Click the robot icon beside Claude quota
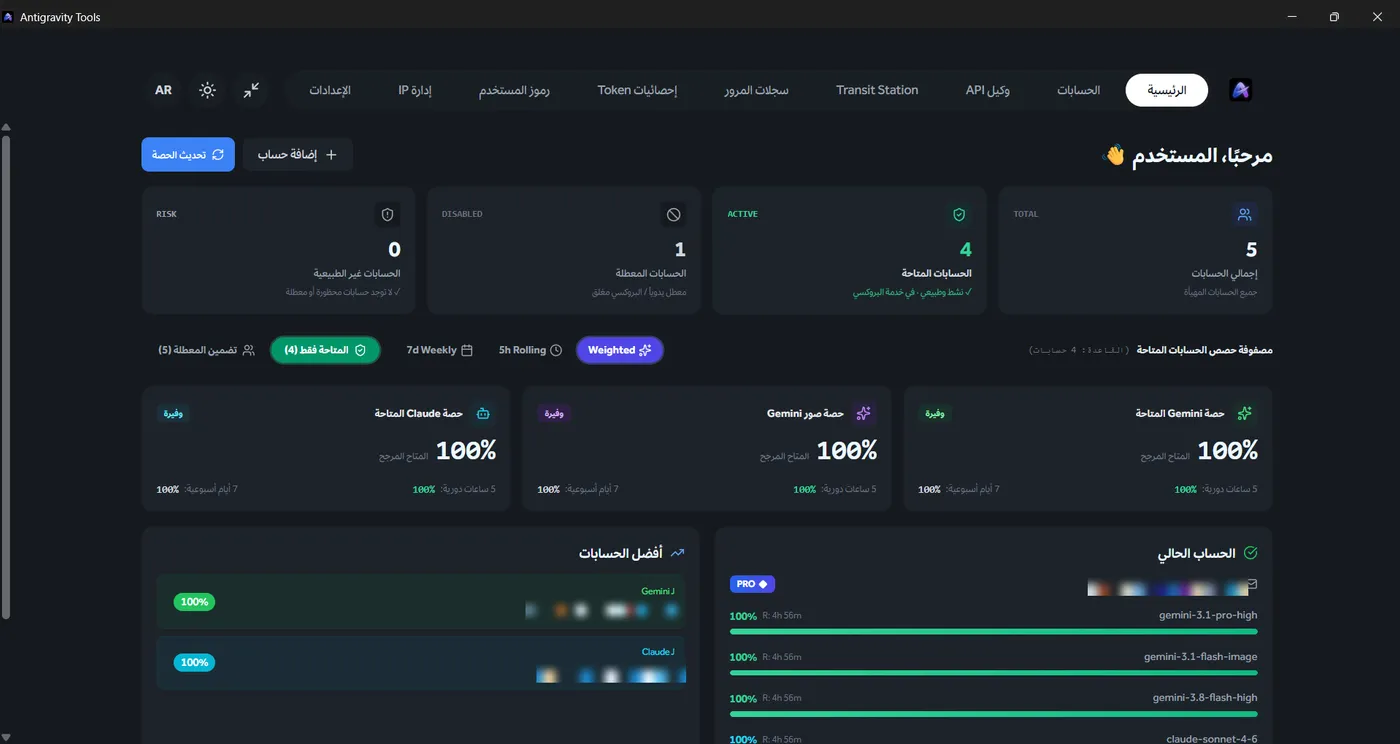This screenshot has height=744, width=1400. [483, 413]
